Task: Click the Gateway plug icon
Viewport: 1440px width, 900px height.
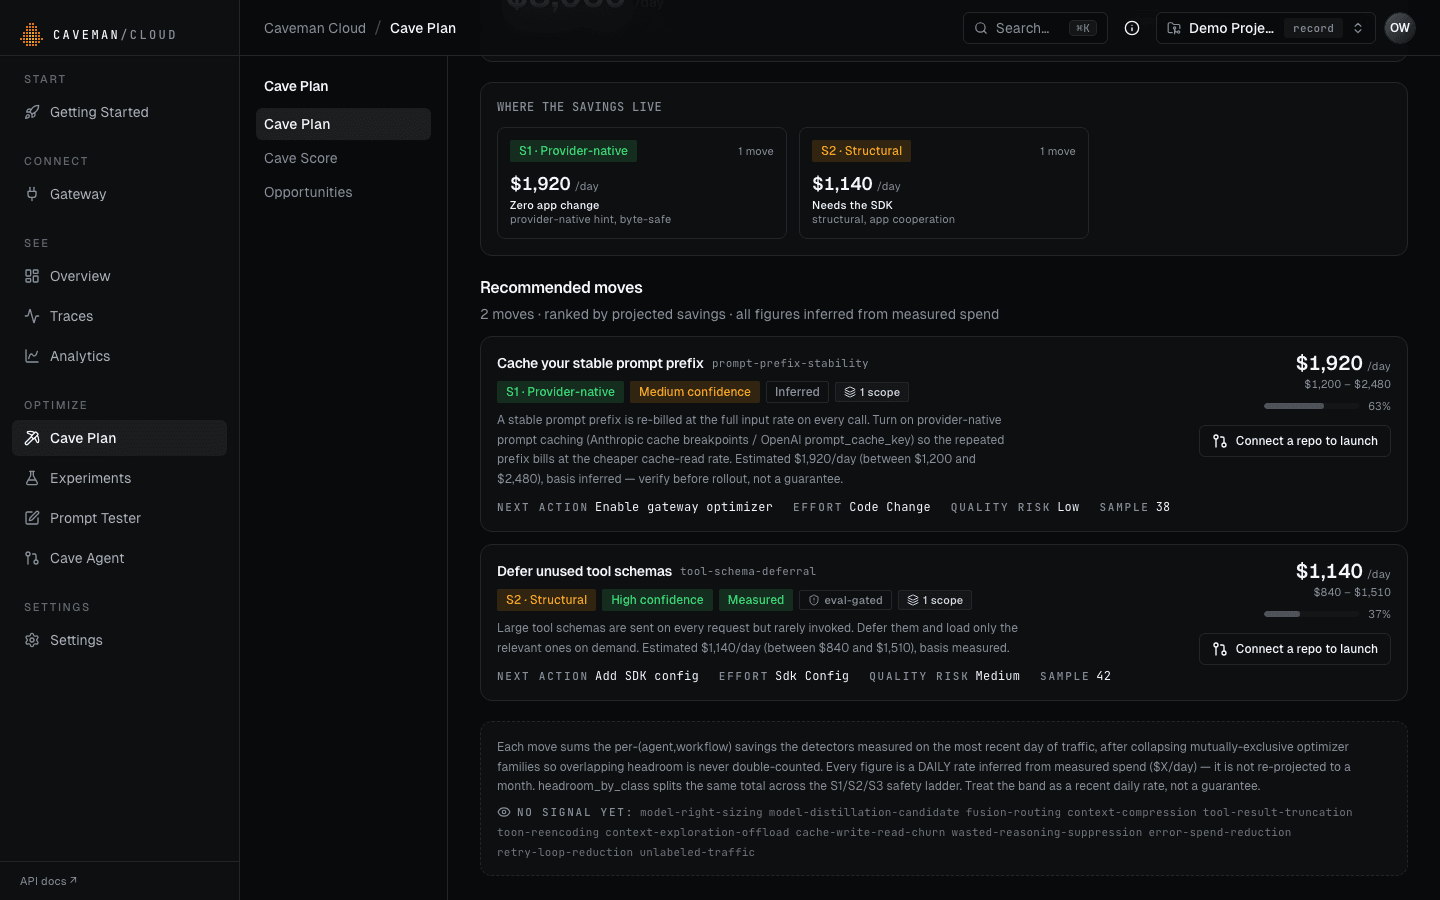Action: (x=32, y=194)
